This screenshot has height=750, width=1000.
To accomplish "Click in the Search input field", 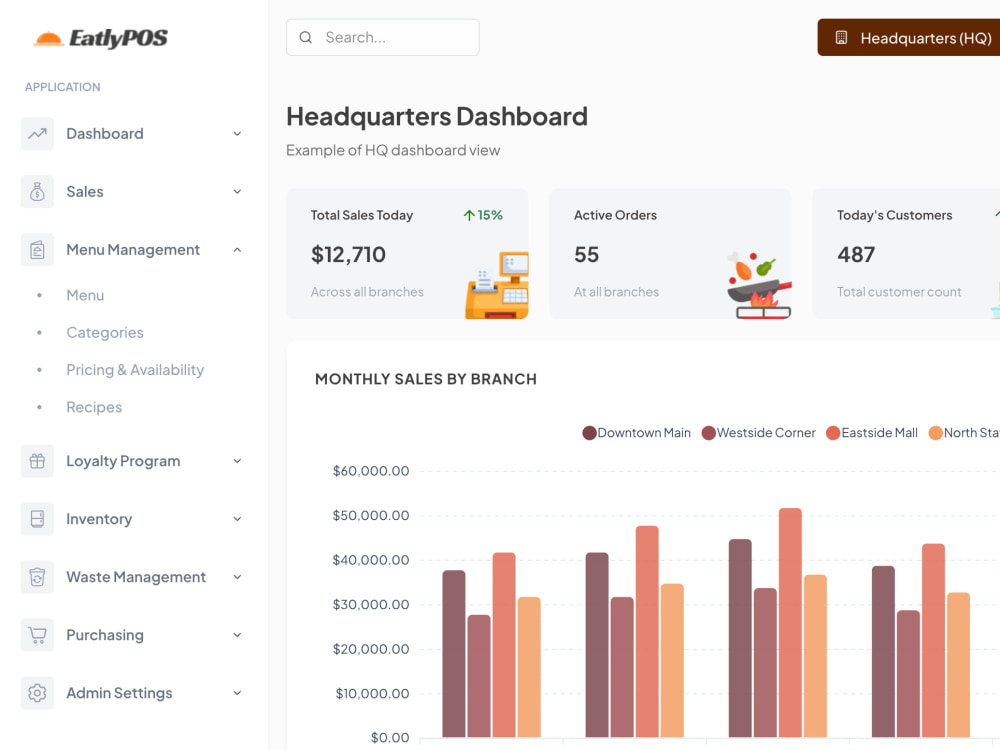I will coord(383,38).
